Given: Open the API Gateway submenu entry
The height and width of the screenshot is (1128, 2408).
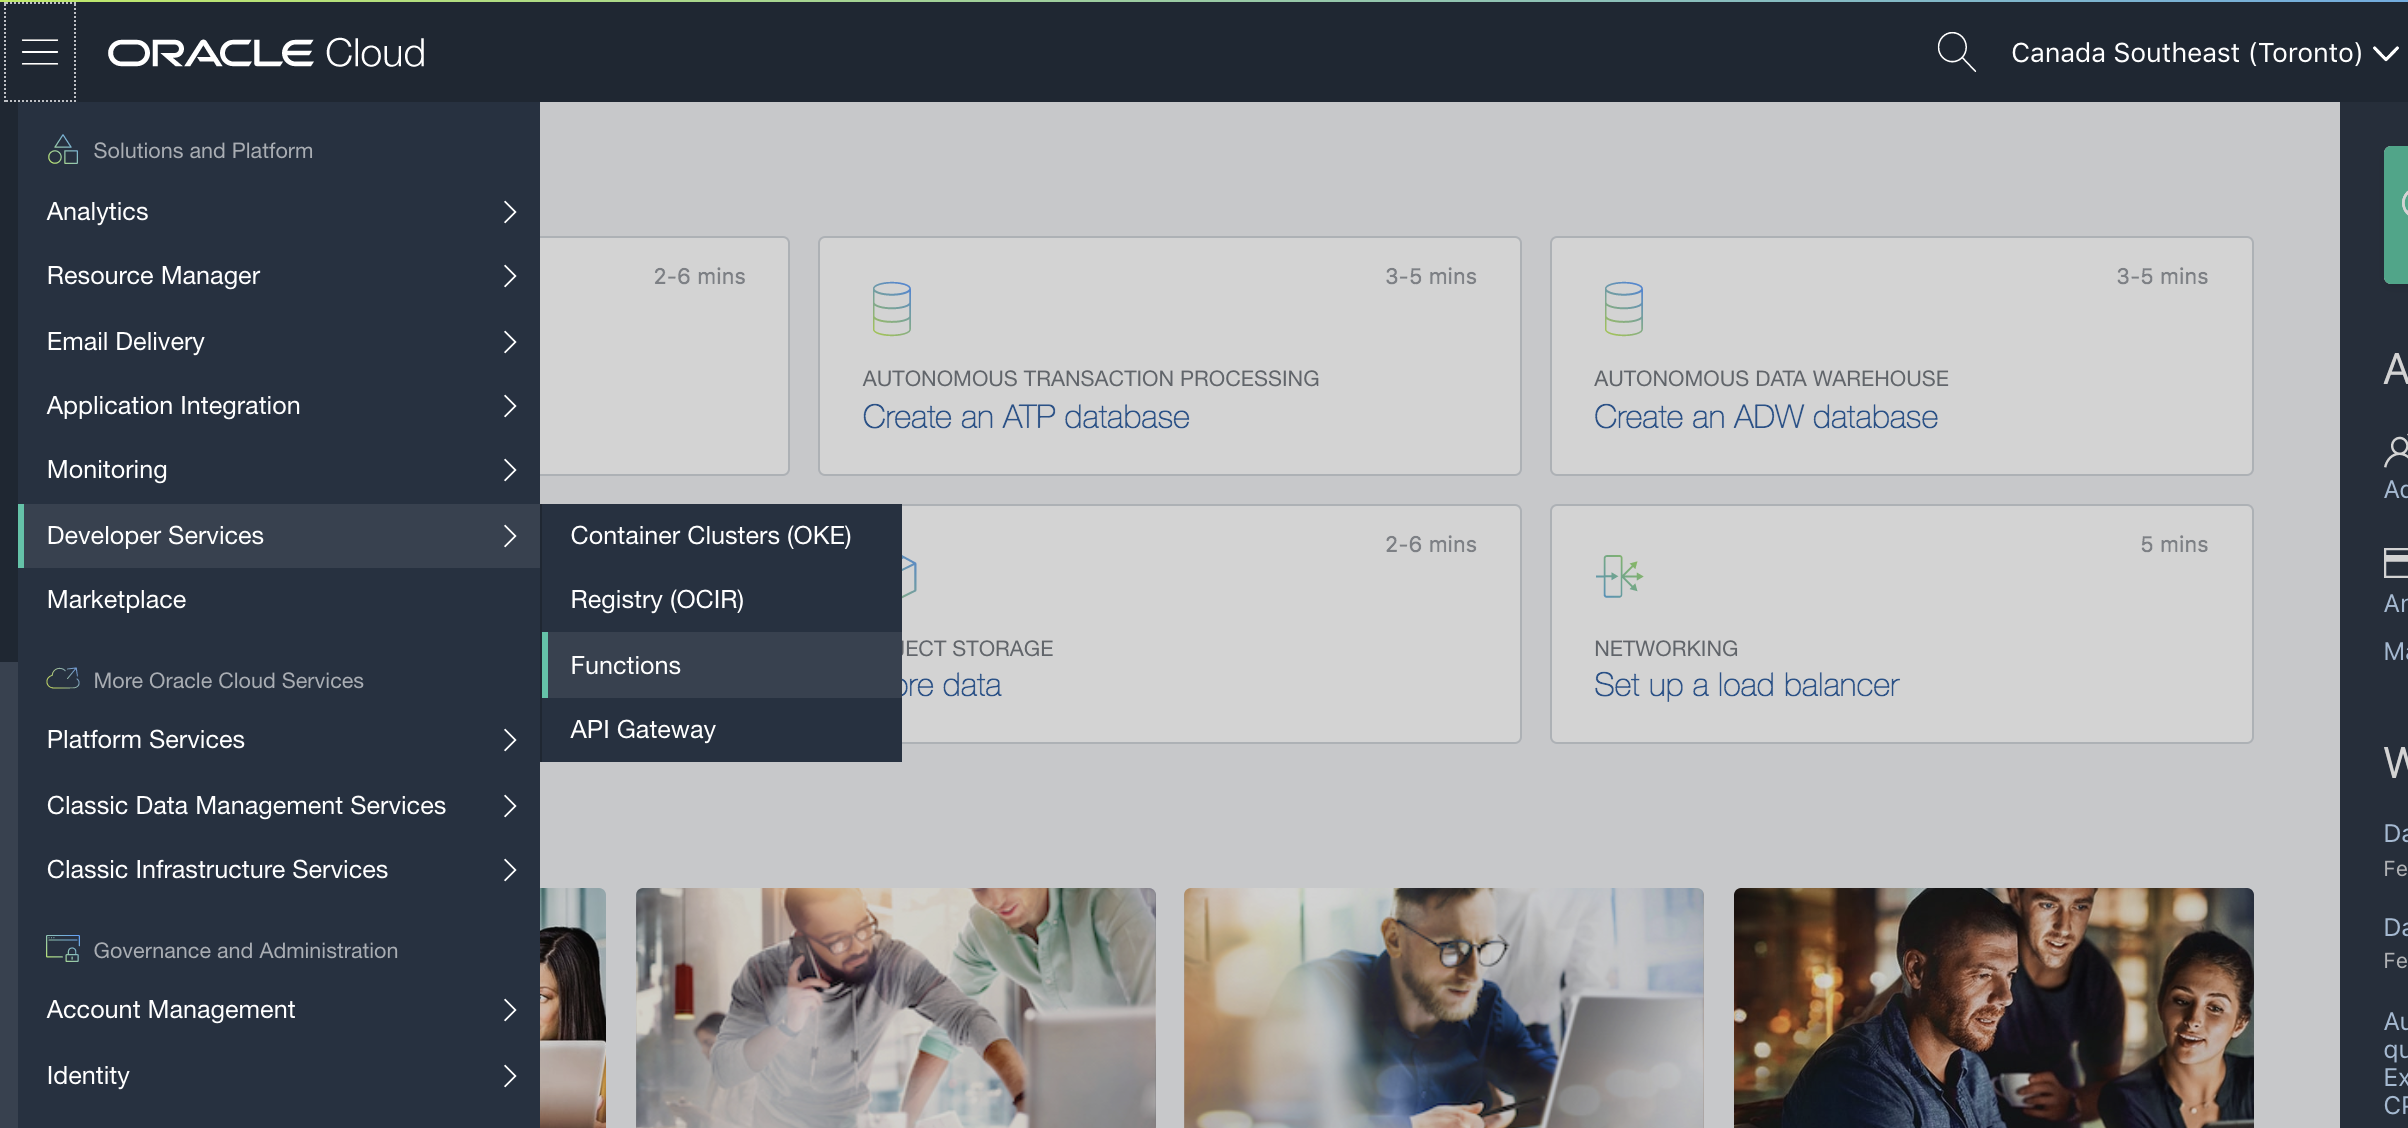Looking at the screenshot, I should pyautogui.click(x=642, y=730).
